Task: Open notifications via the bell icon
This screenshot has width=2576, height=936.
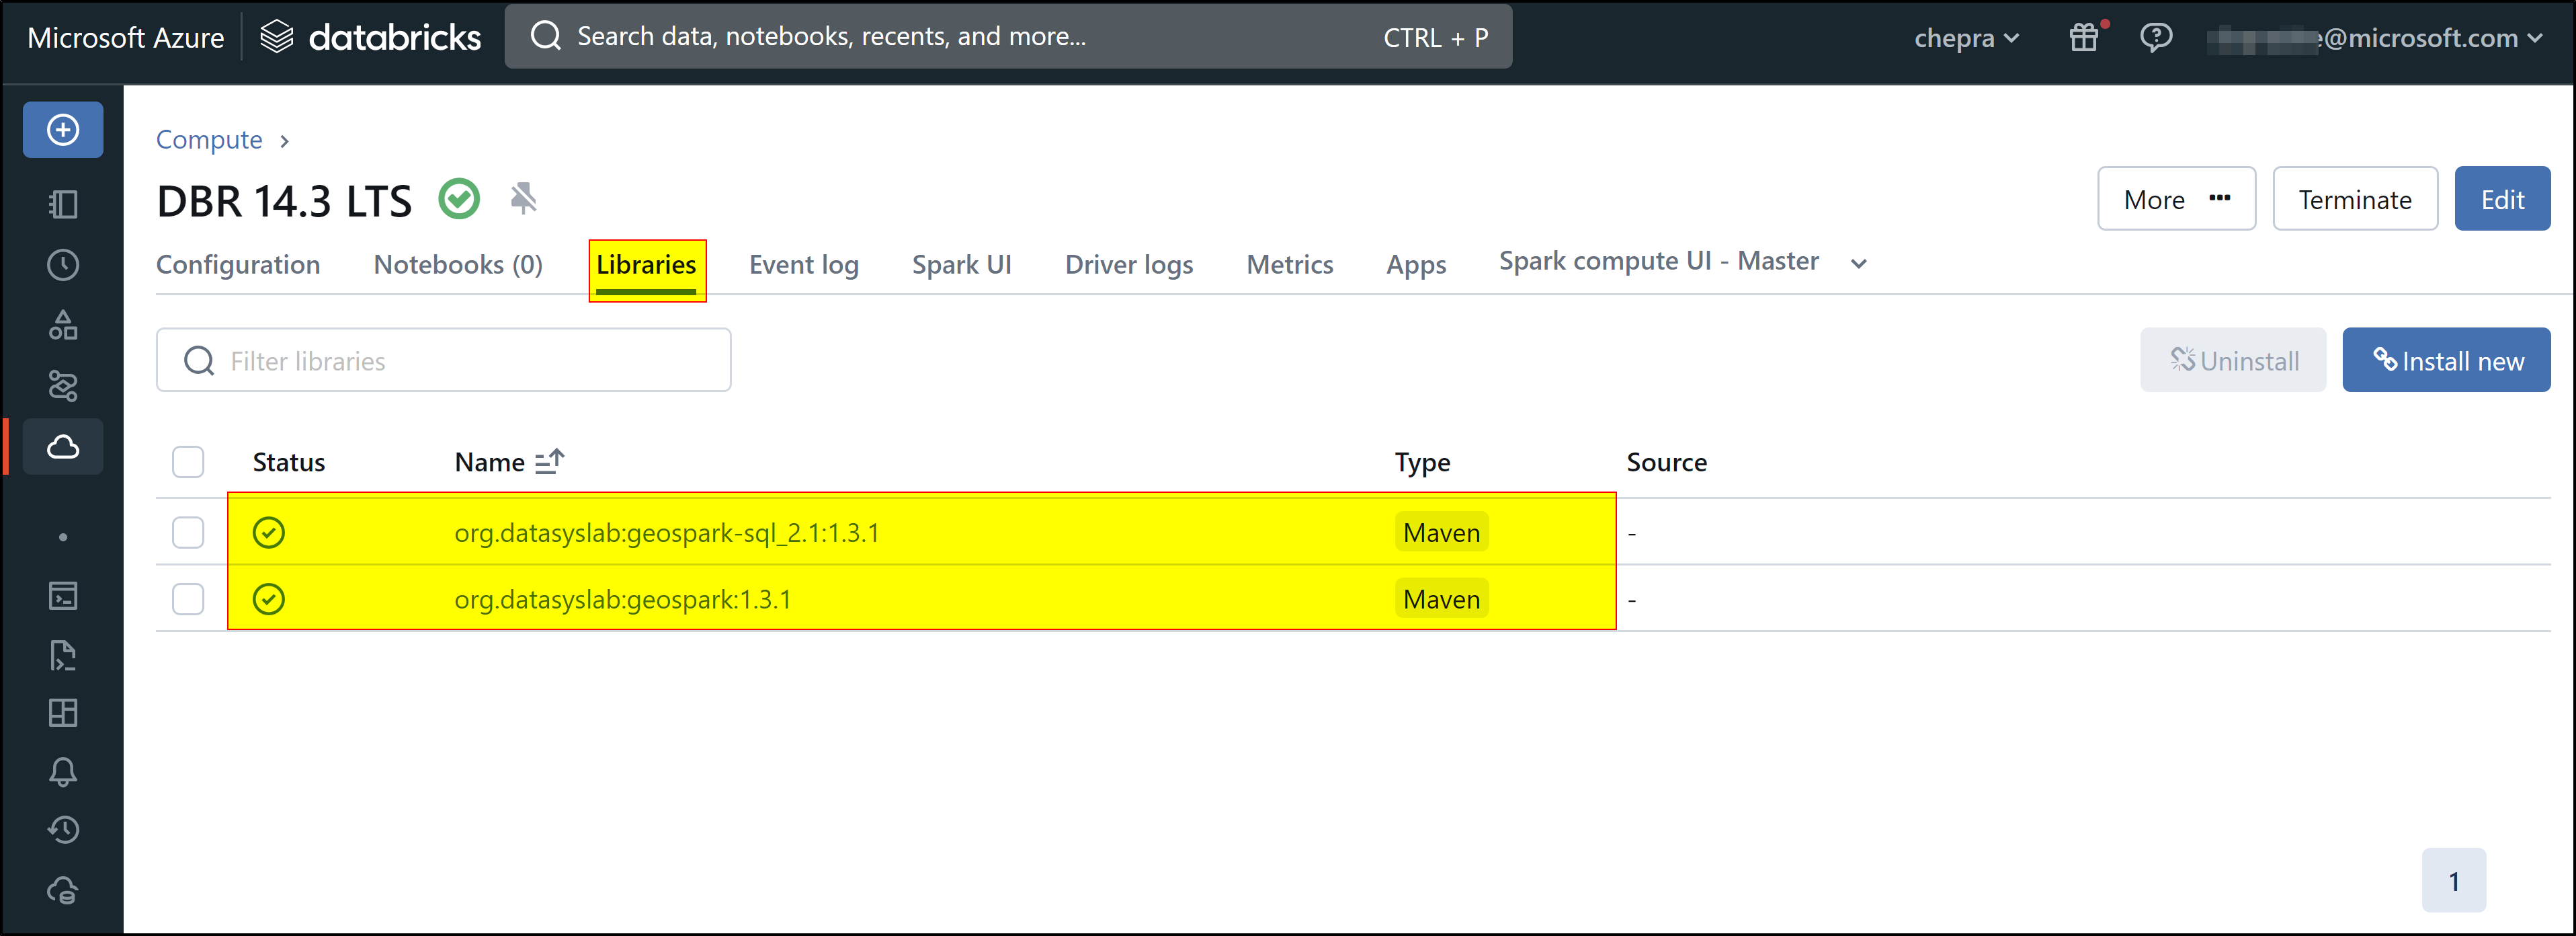Action: click(x=62, y=771)
